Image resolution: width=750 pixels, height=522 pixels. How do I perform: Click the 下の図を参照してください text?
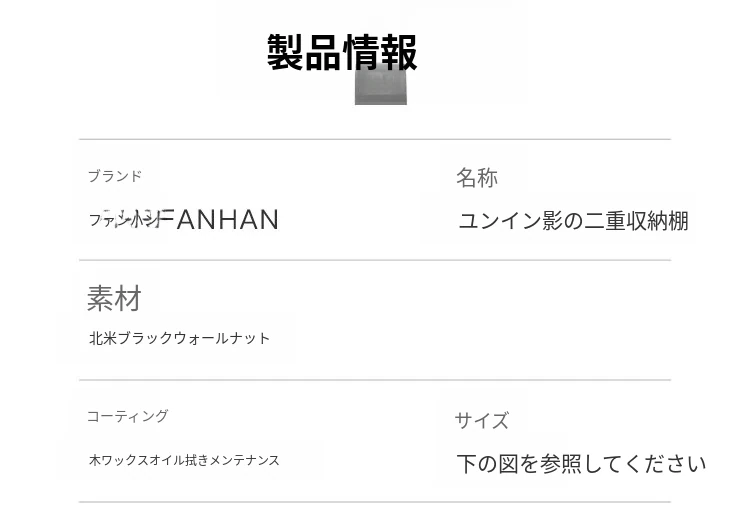[x=581, y=464]
